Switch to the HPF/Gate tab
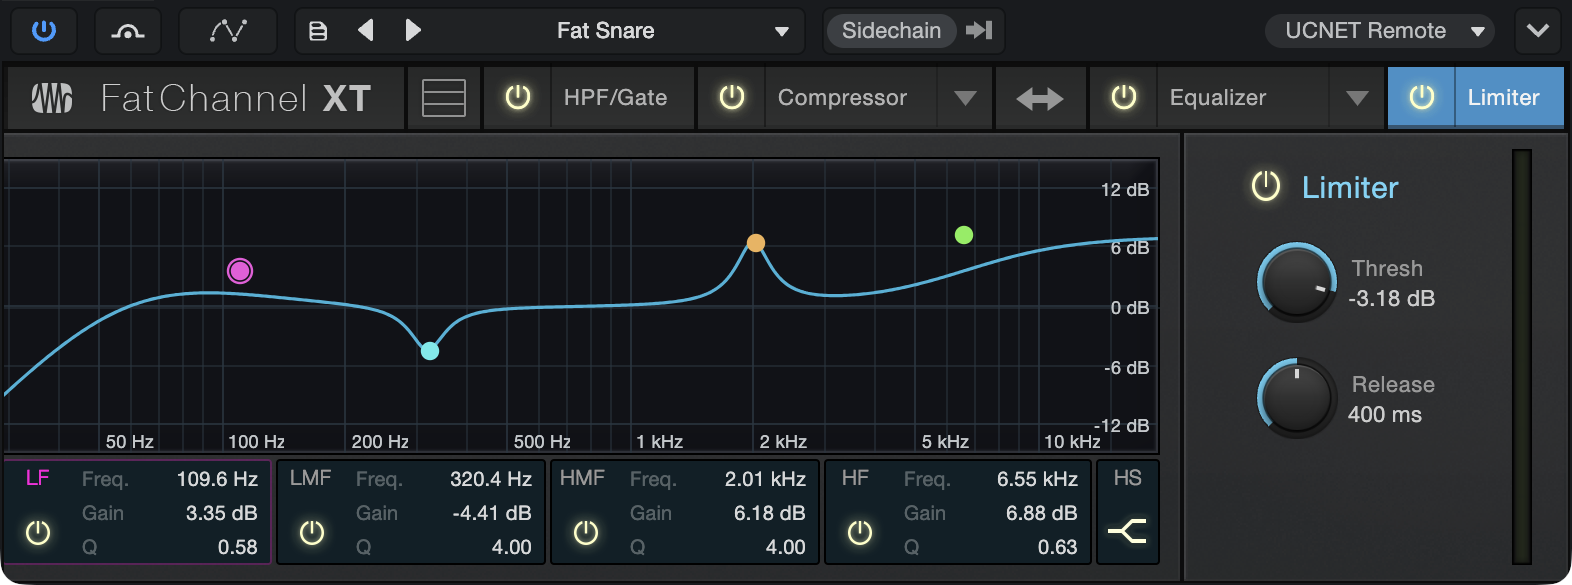Image resolution: width=1572 pixels, height=585 pixels. [x=622, y=98]
